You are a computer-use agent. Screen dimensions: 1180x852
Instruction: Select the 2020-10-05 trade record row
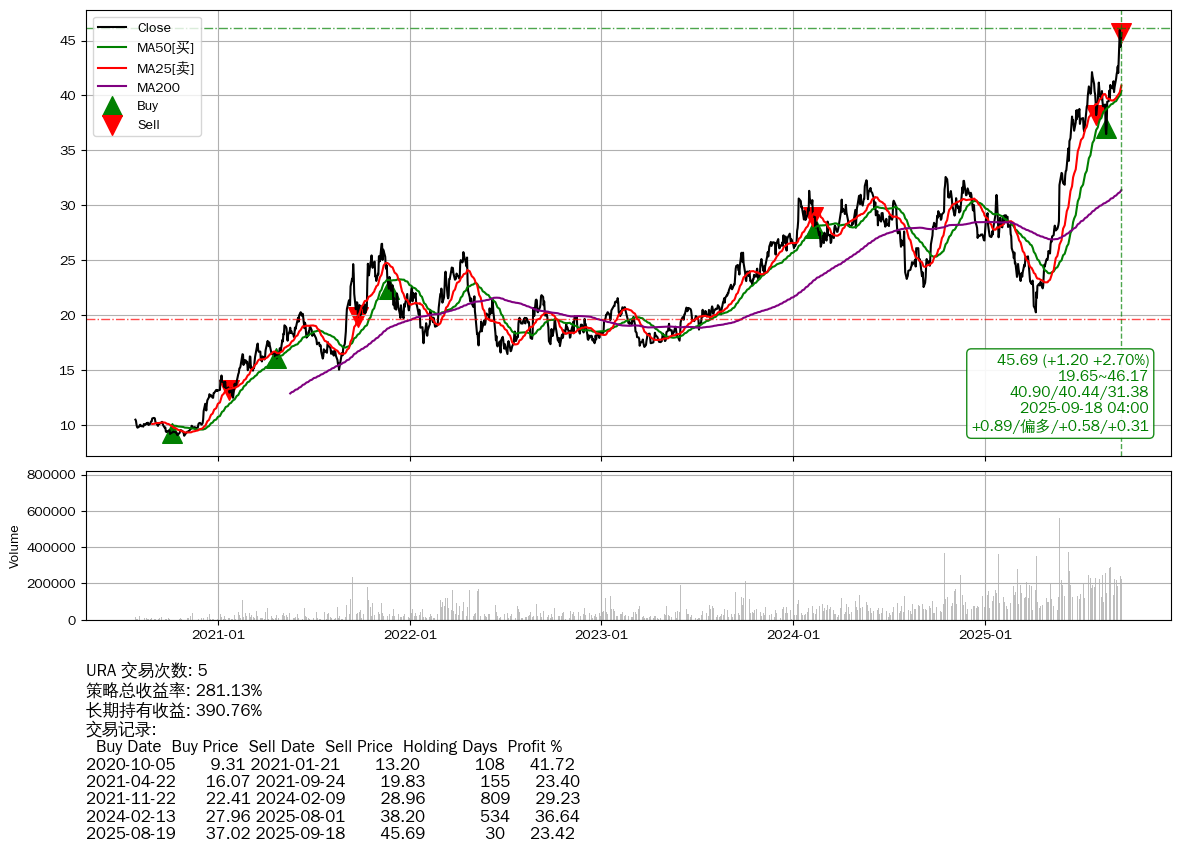tap(330, 765)
